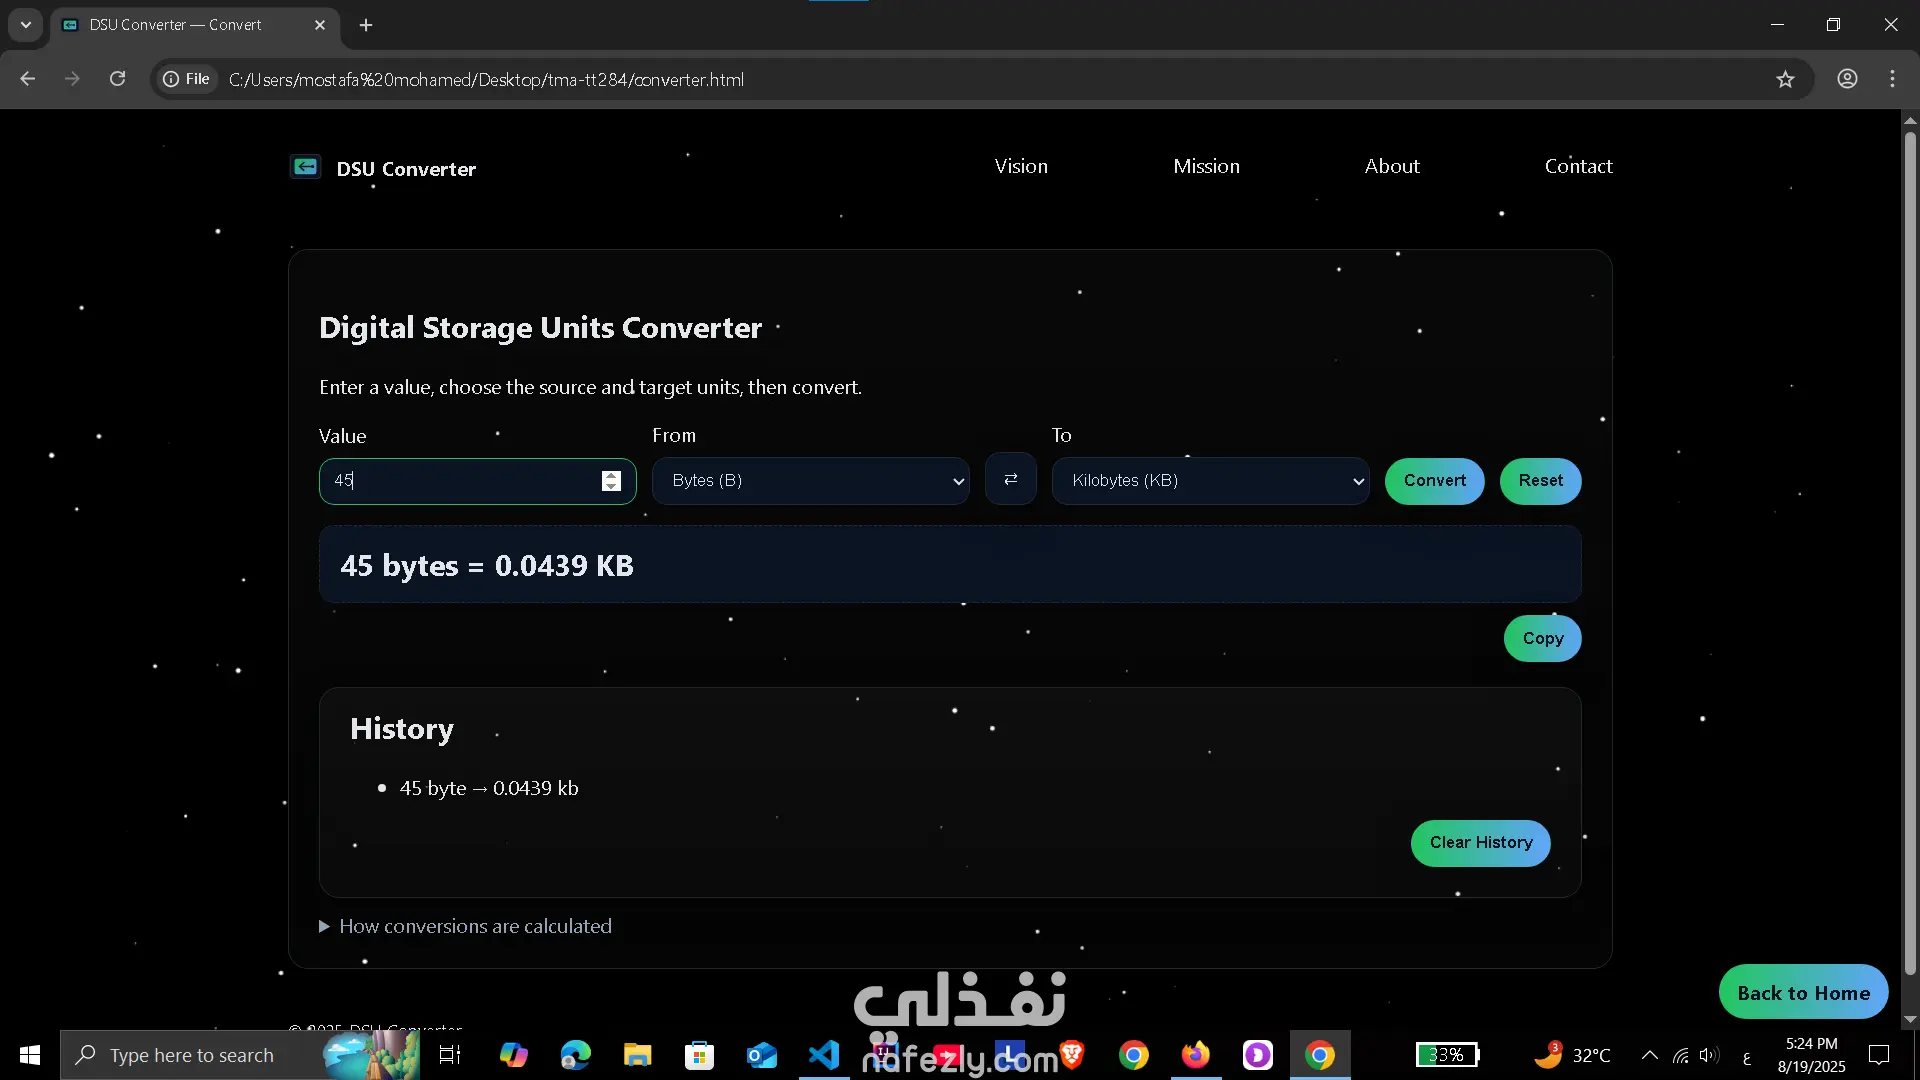The height and width of the screenshot is (1080, 1920).
Task: Open Chrome three-dot menu
Action: 1892,79
